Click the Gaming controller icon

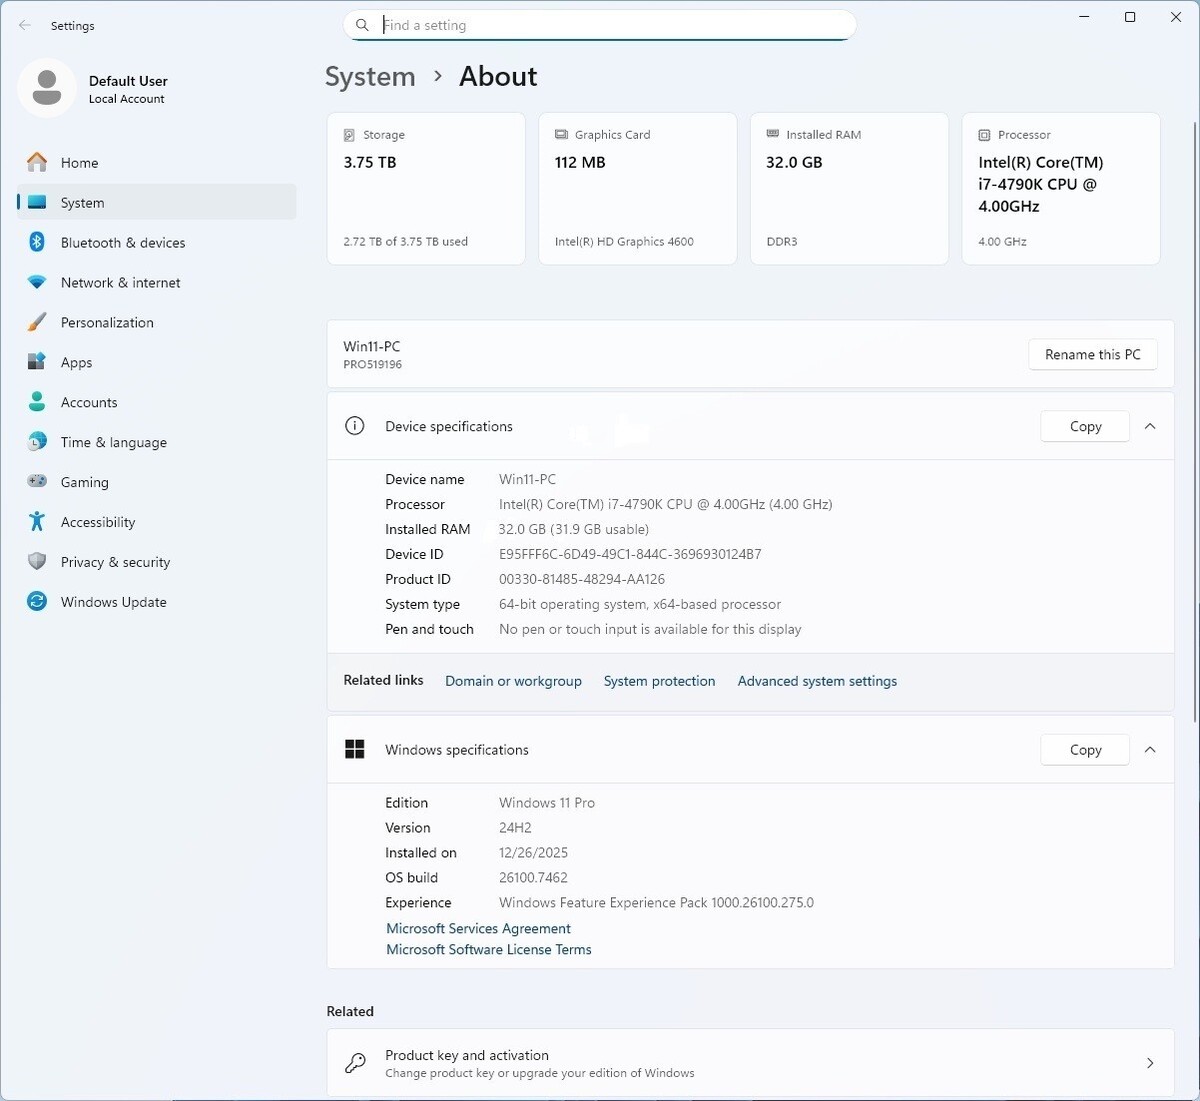37,482
